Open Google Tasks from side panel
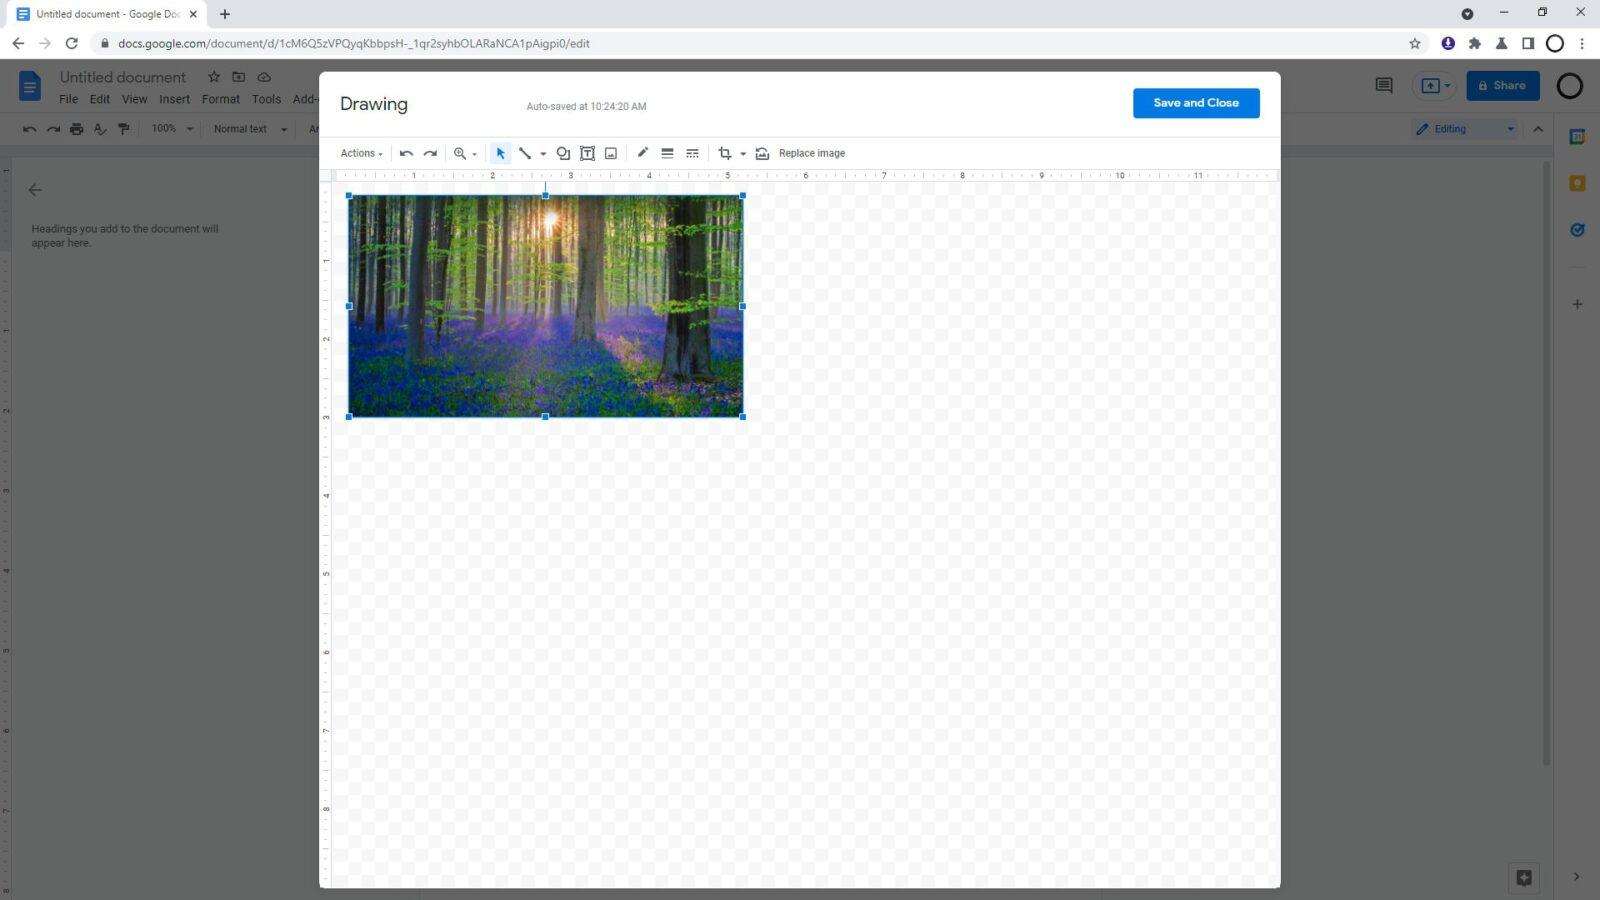Screen dimensions: 1600x900 click(x=1577, y=229)
